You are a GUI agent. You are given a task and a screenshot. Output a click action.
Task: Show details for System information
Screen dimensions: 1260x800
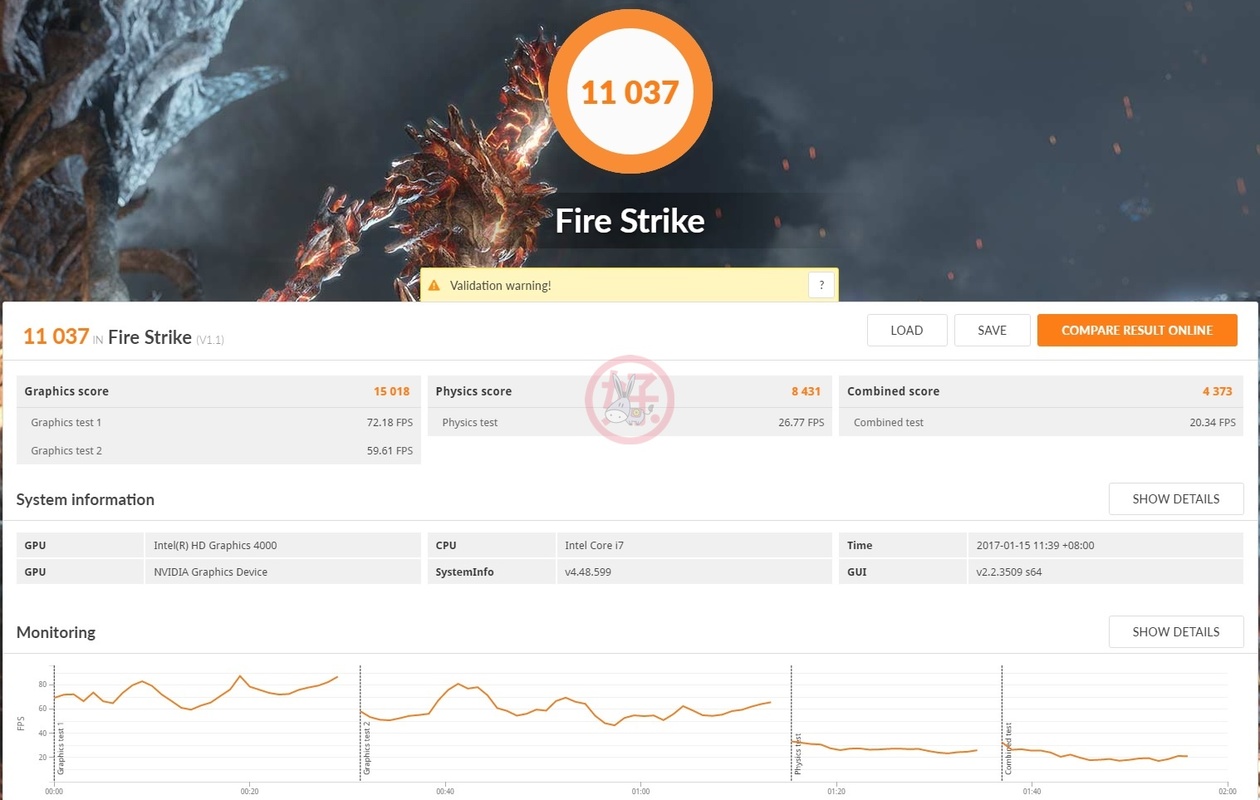click(1176, 499)
